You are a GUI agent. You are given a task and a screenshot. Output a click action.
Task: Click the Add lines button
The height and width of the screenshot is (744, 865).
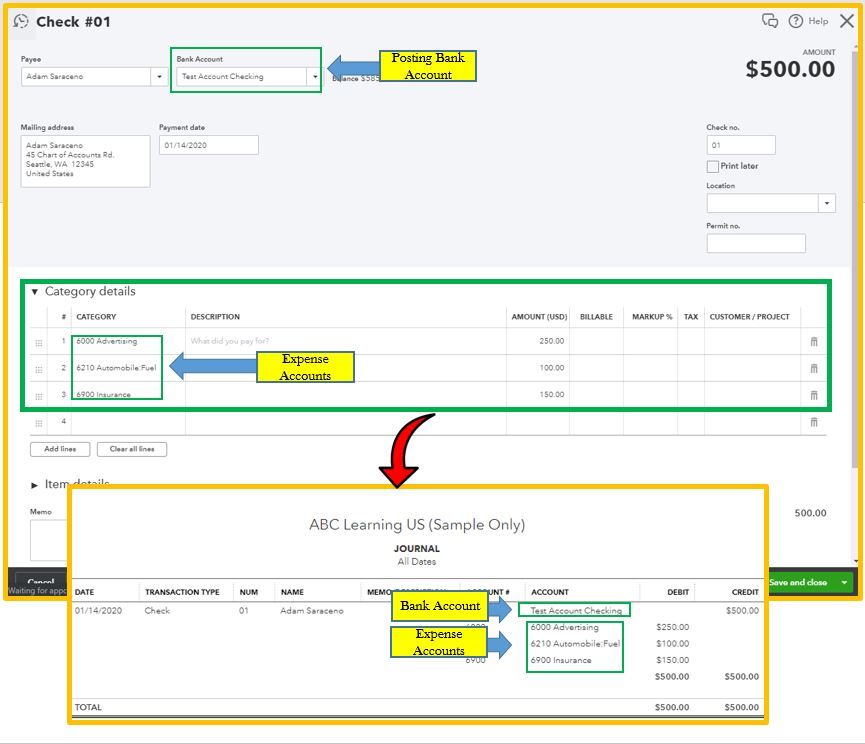point(60,449)
